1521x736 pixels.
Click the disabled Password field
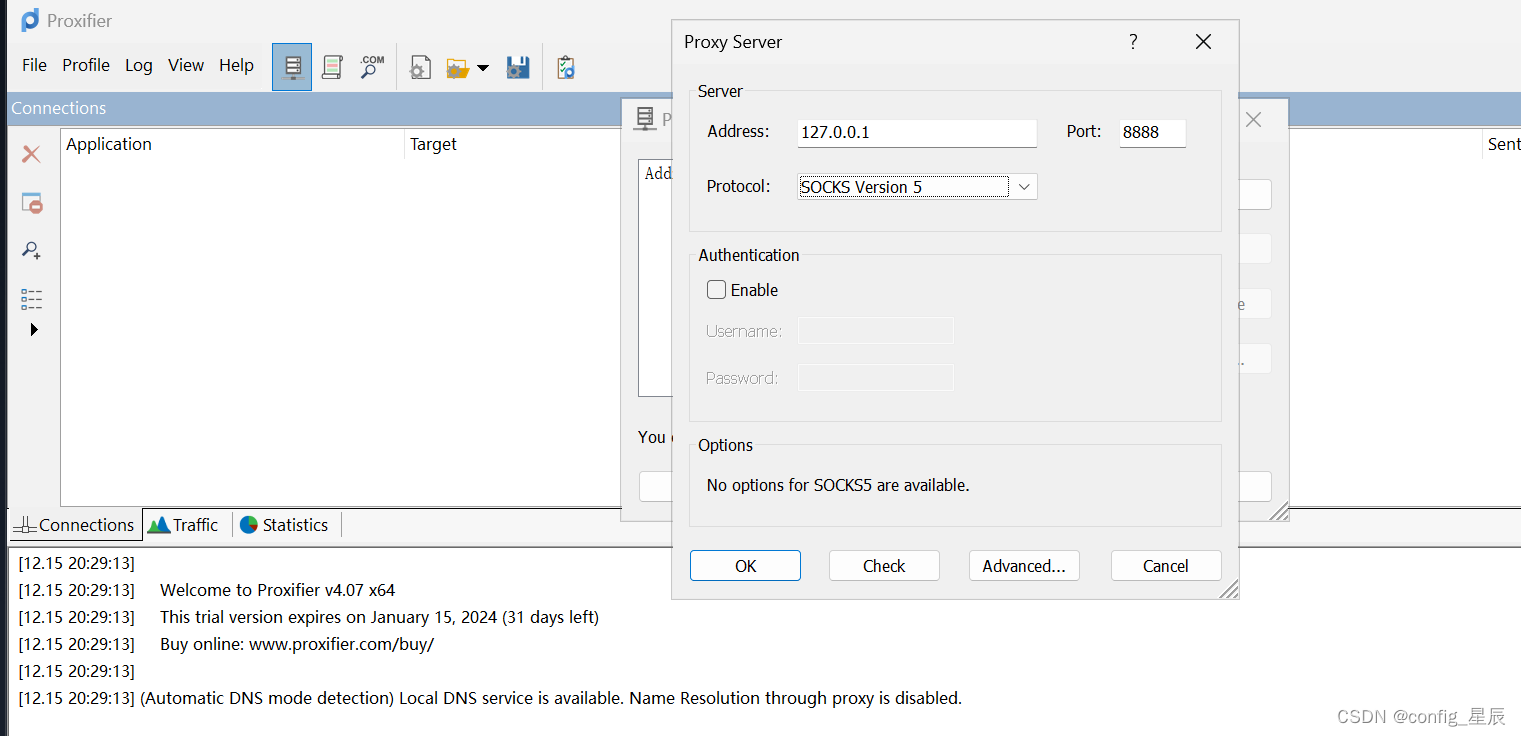[x=875, y=378]
